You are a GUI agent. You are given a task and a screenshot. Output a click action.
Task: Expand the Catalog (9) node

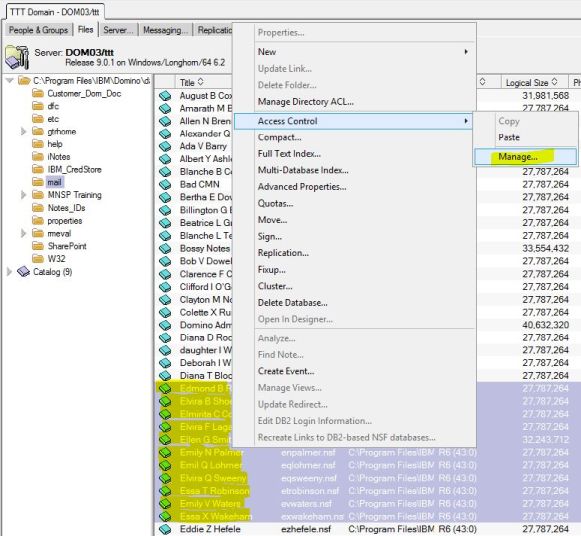click(9, 272)
